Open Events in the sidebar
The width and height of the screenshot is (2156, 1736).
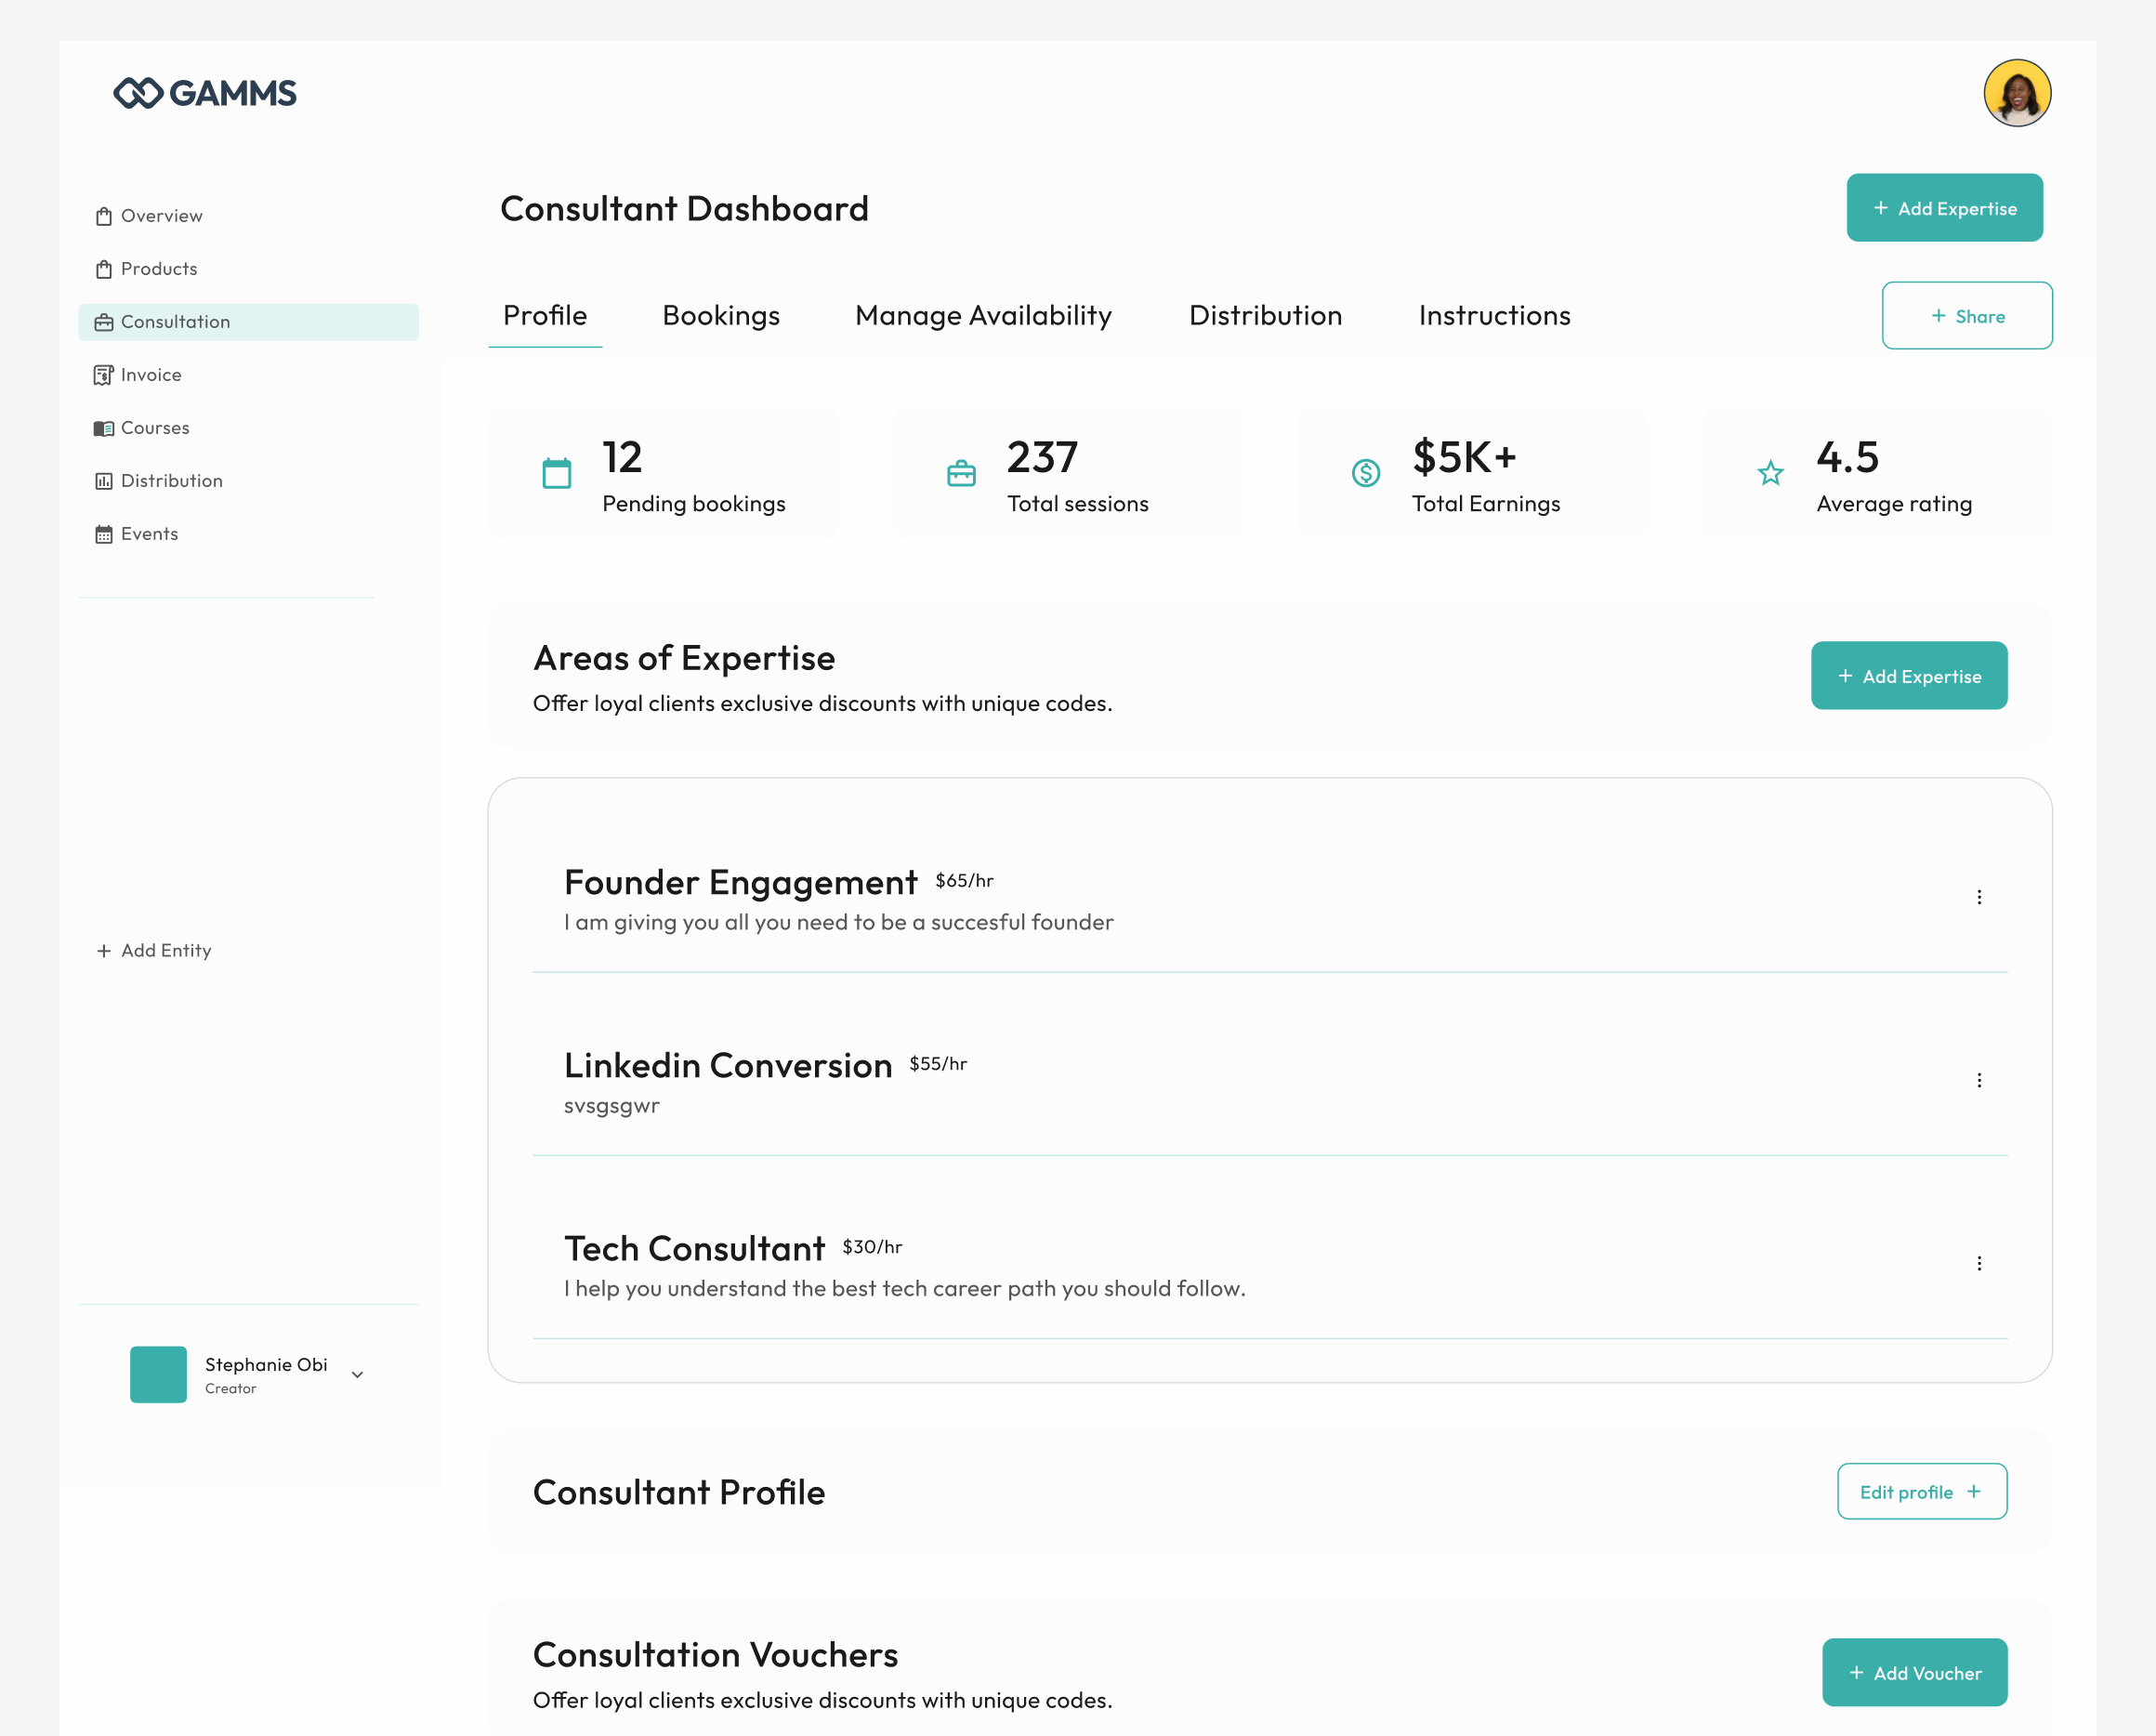[149, 534]
